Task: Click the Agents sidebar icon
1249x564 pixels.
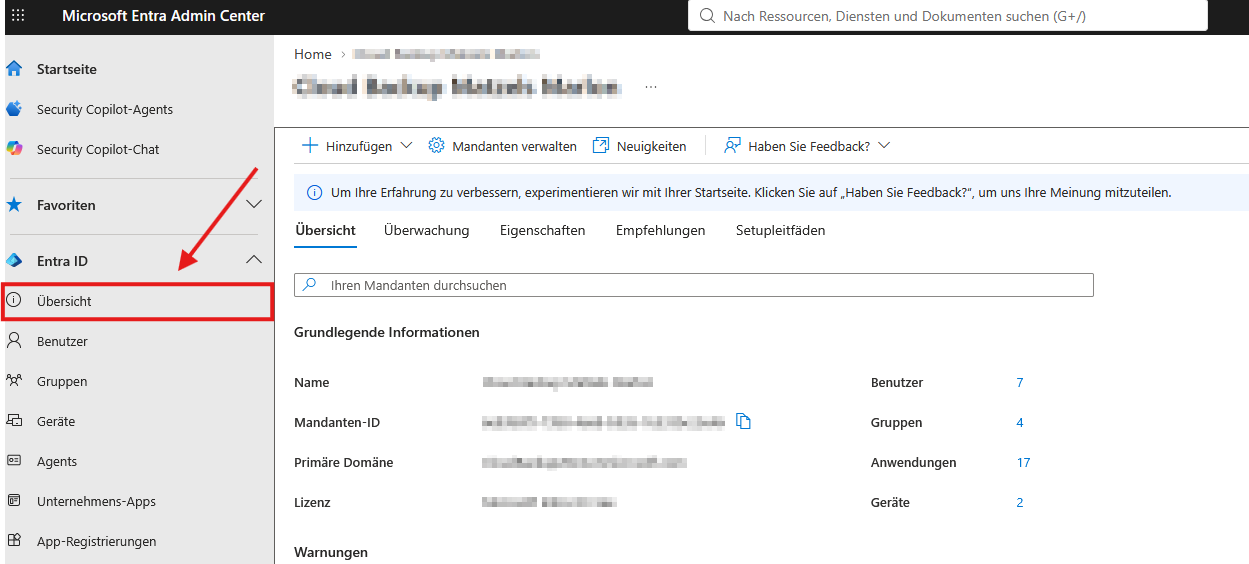Action: pyautogui.click(x=14, y=461)
